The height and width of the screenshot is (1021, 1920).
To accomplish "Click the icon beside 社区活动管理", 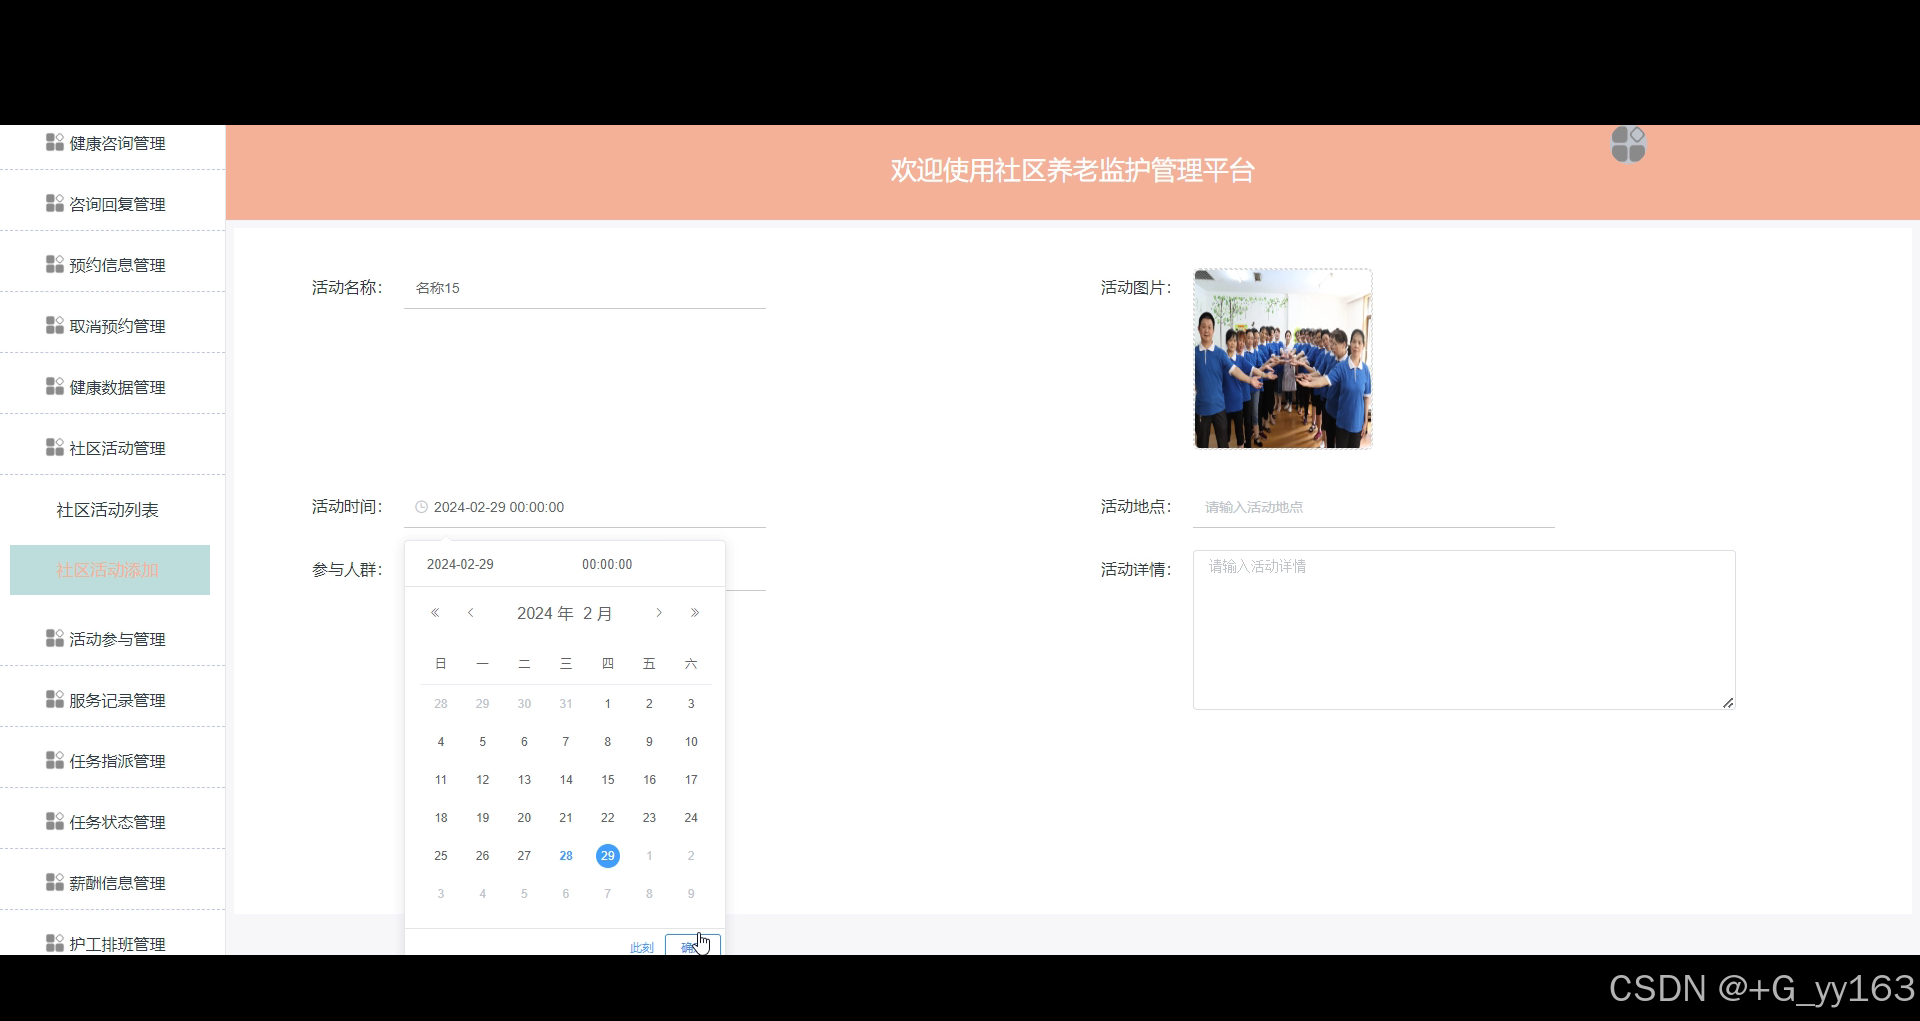I will tap(55, 447).
